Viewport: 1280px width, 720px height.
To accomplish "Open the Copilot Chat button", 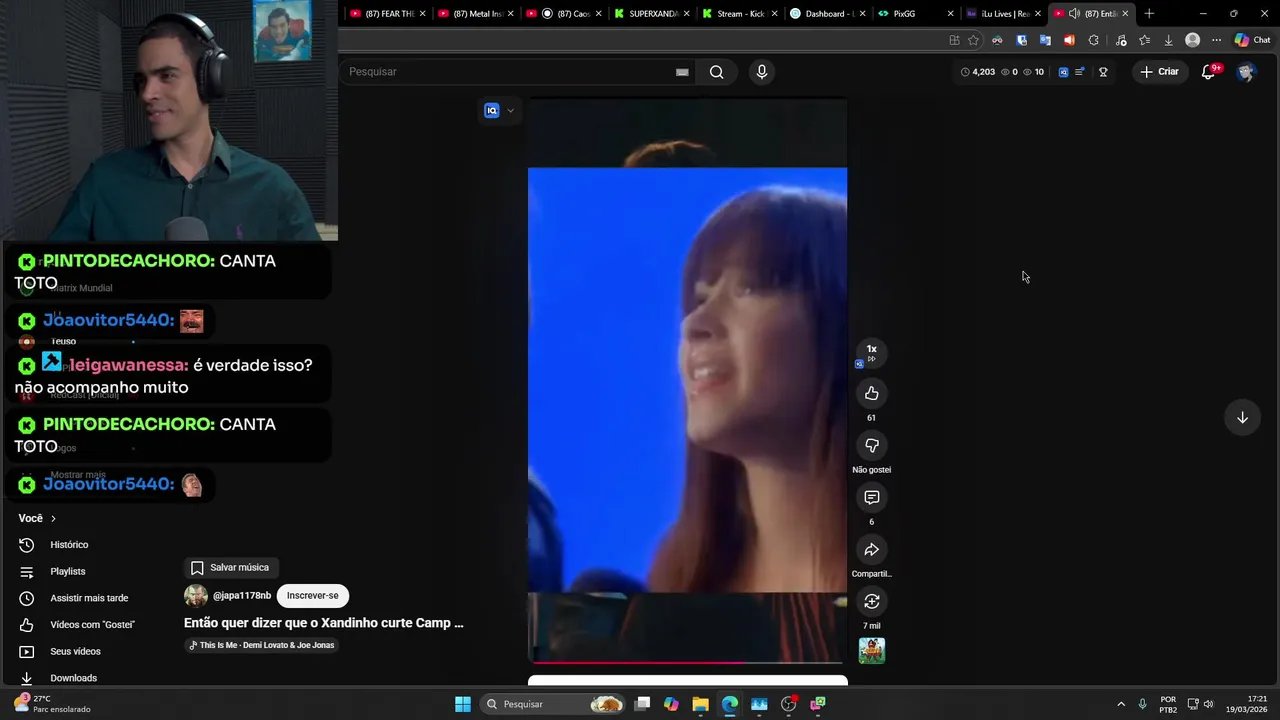I will point(1252,40).
